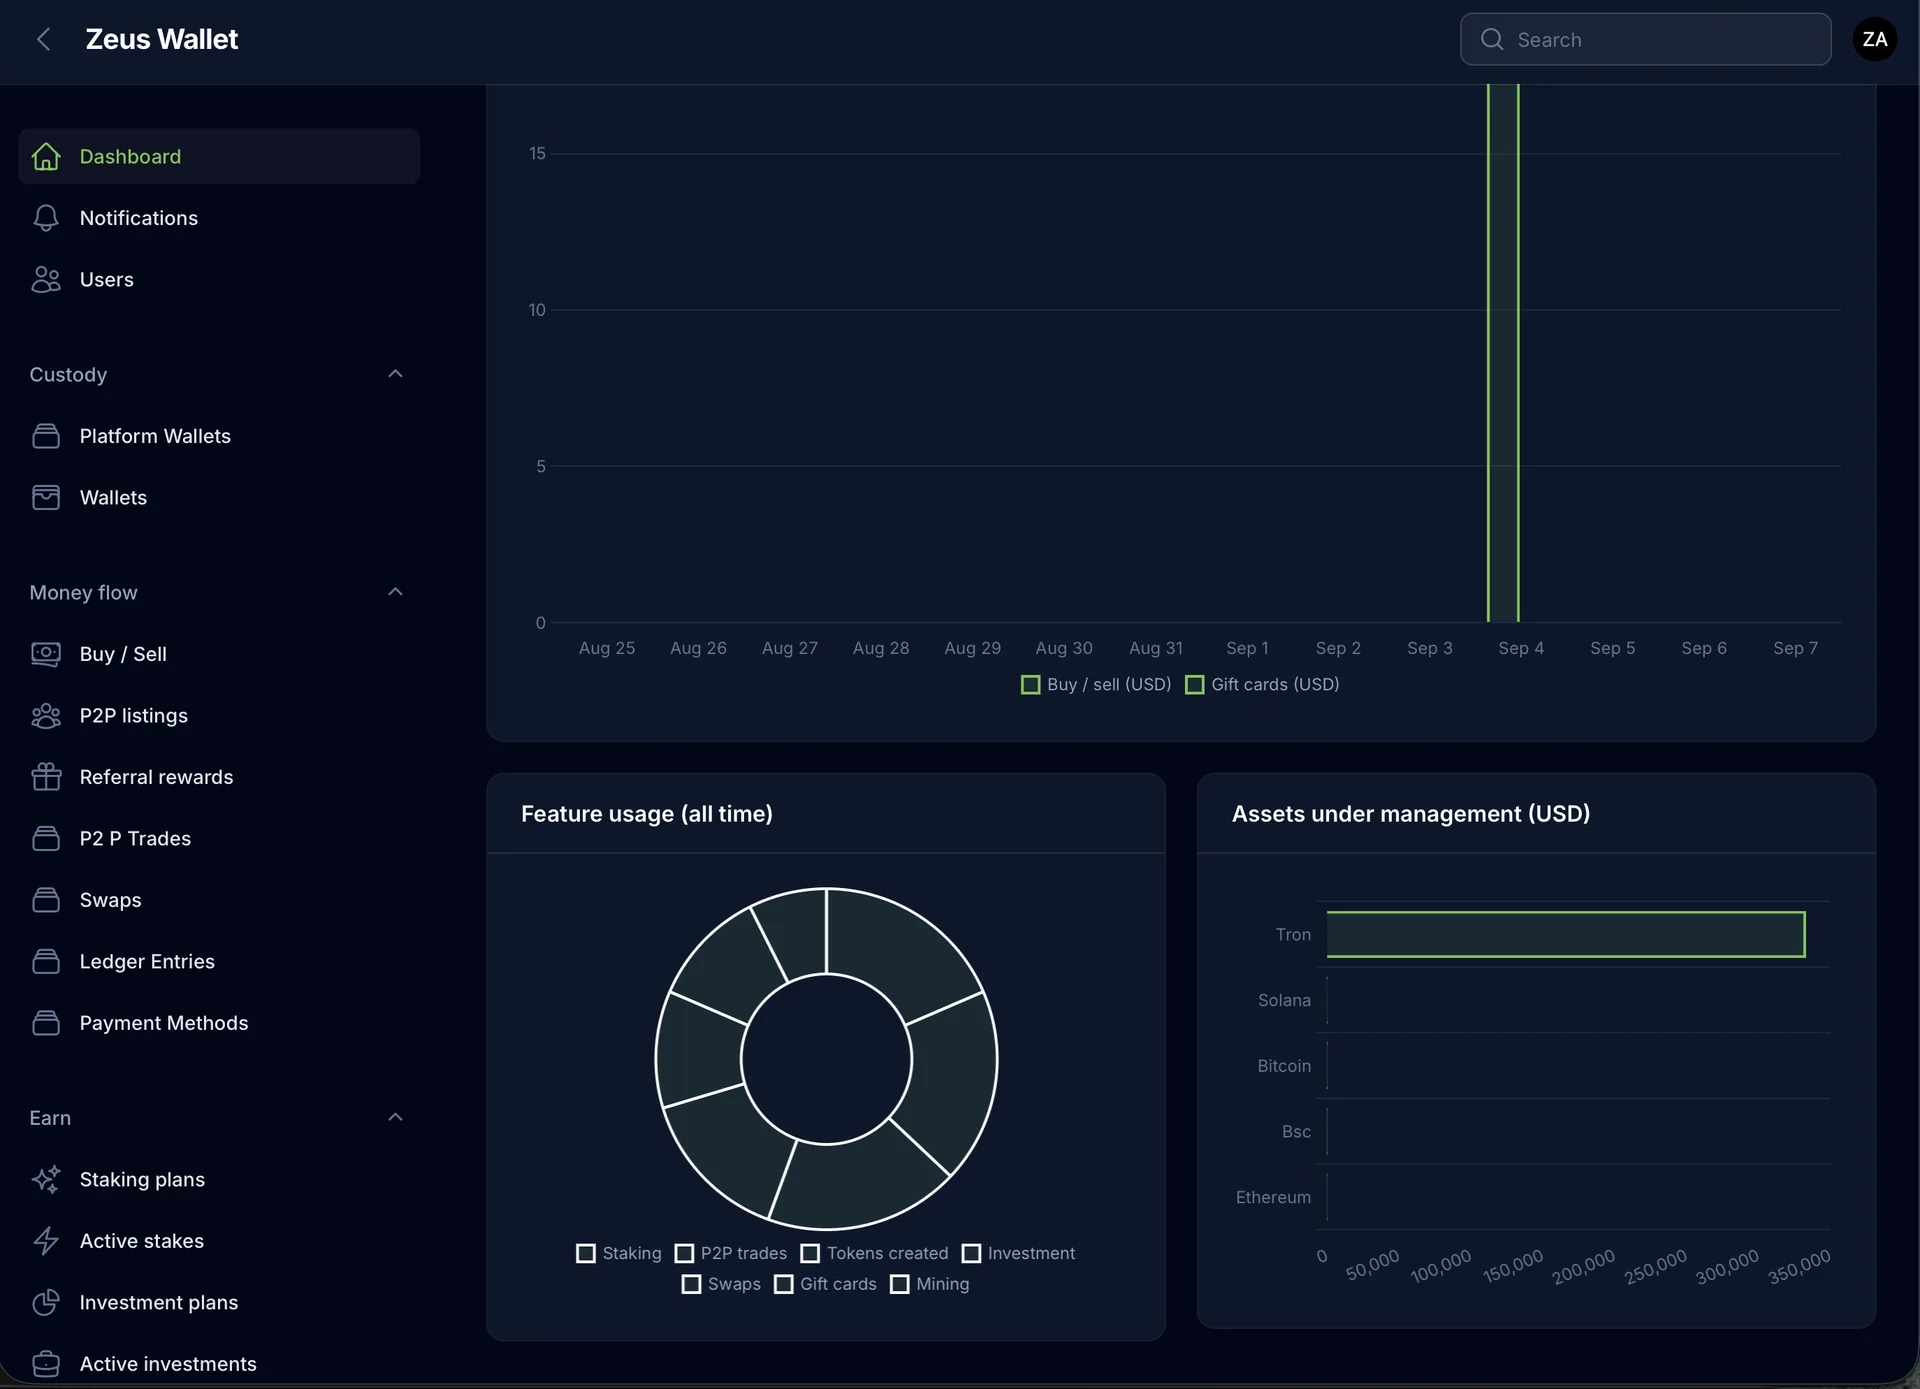Viewport: 1920px width, 1389px height.
Task: Toggle the Mining legend box
Action: [x=900, y=1284]
